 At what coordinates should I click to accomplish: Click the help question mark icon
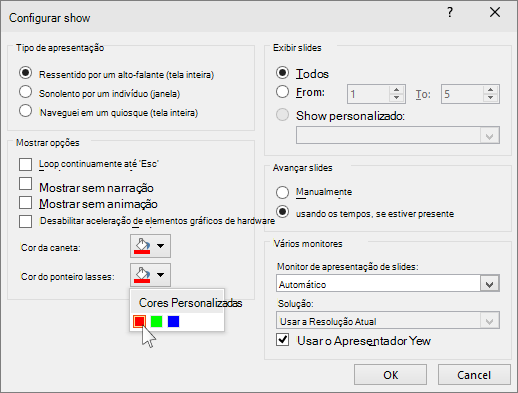click(x=450, y=13)
